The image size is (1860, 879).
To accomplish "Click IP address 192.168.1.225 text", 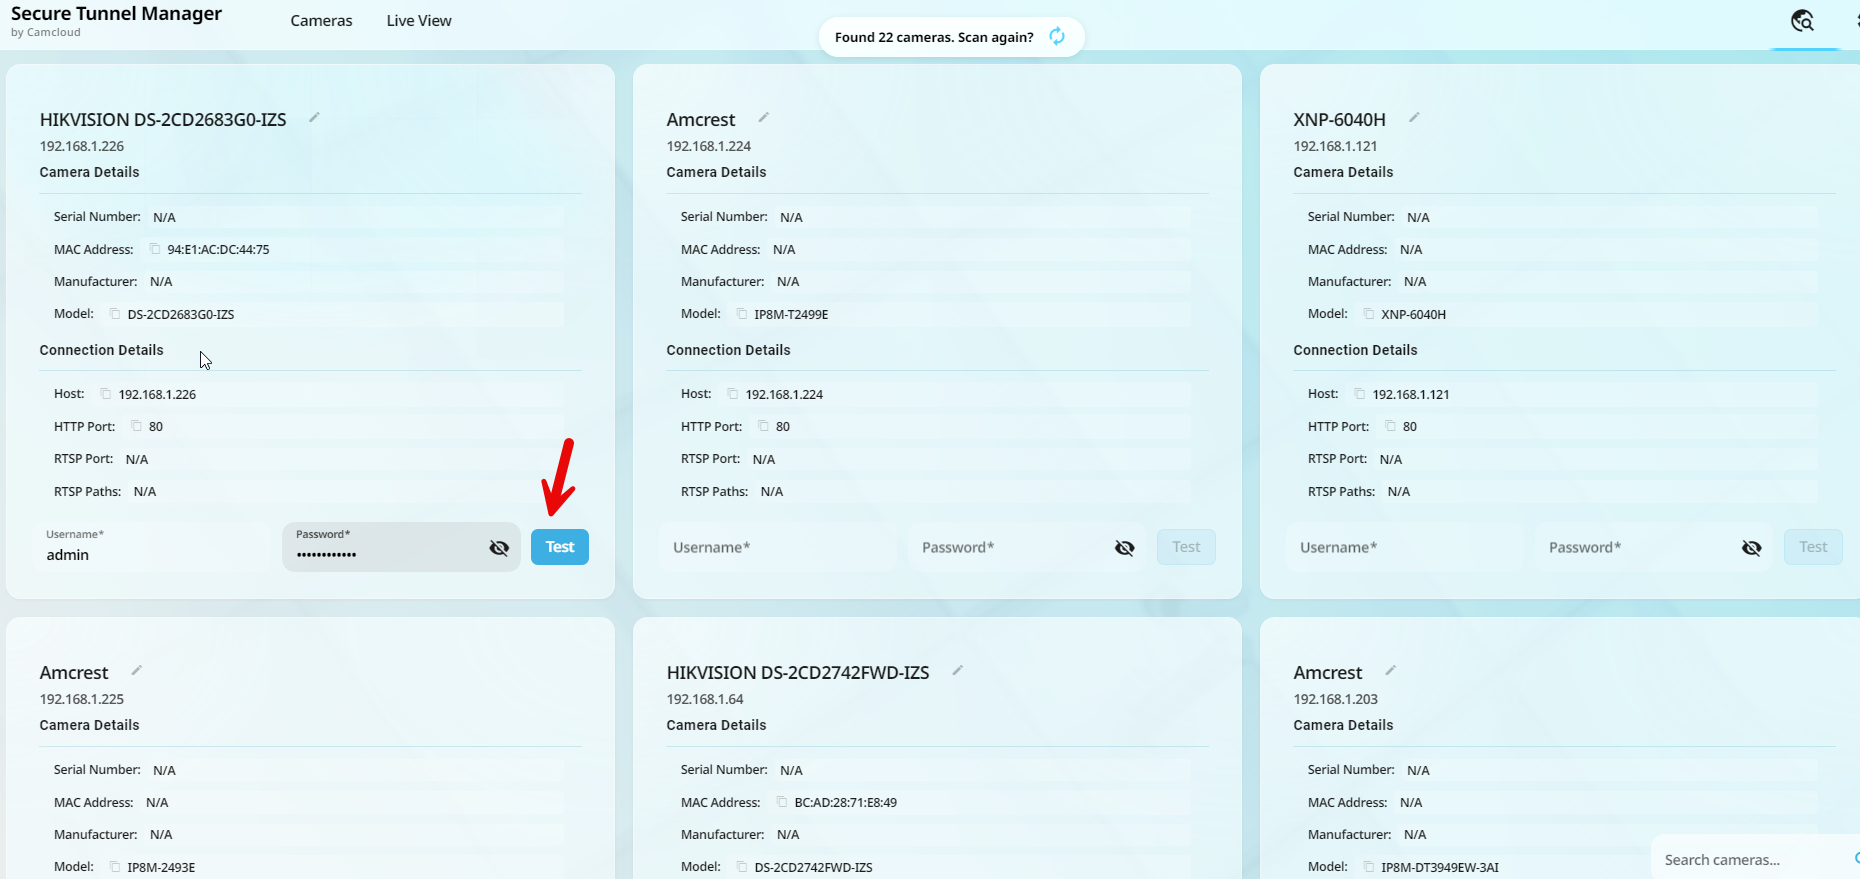I will 82,699.
